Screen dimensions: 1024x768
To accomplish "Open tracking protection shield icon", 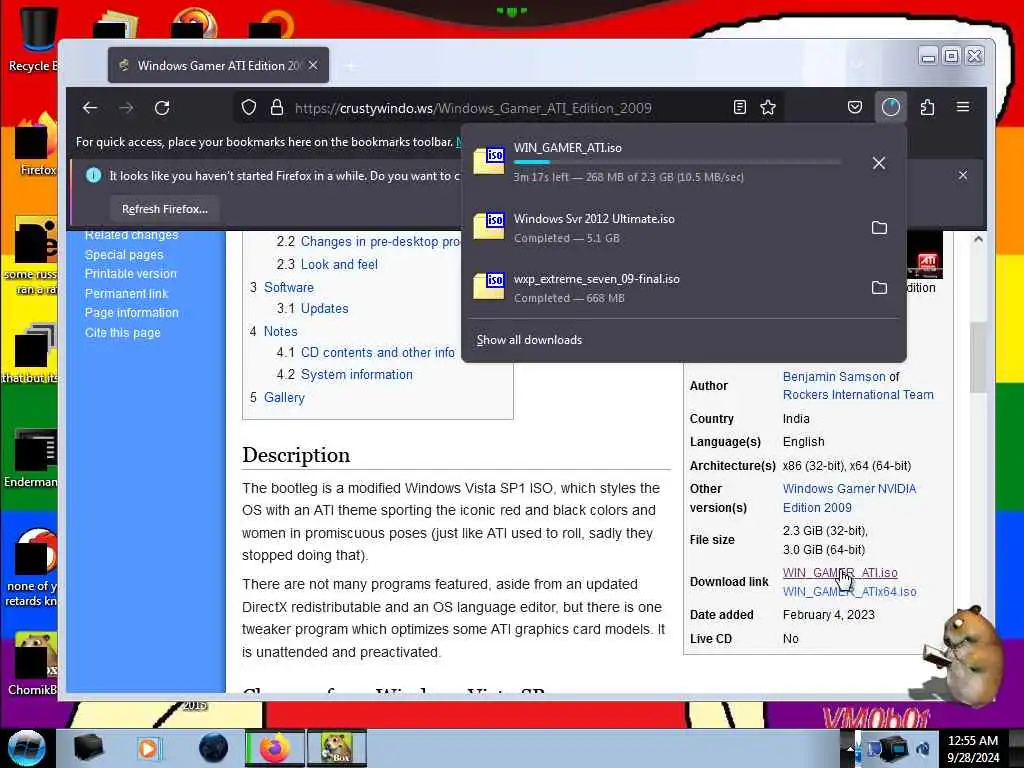I will tap(249, 108).
